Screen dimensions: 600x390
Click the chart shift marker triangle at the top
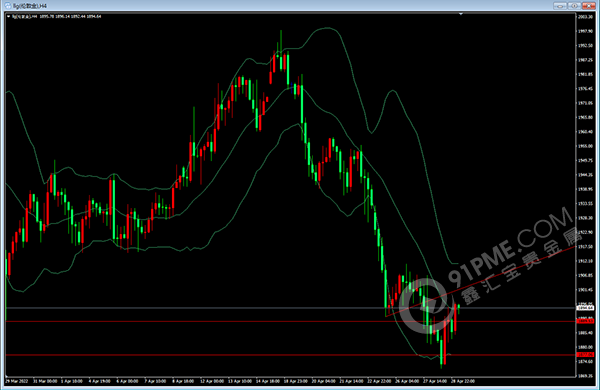click(x=461, y=14)
